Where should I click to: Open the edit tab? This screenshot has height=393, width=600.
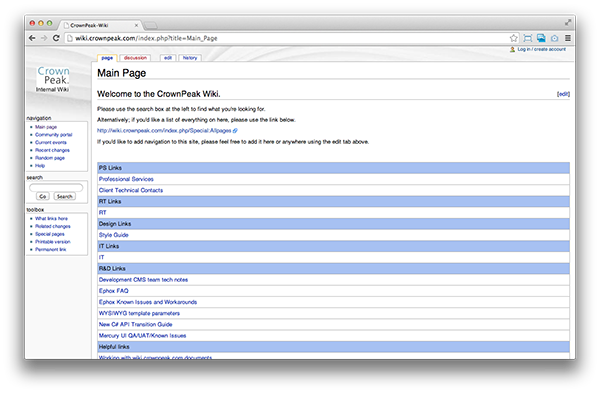[x=168, y=58]
